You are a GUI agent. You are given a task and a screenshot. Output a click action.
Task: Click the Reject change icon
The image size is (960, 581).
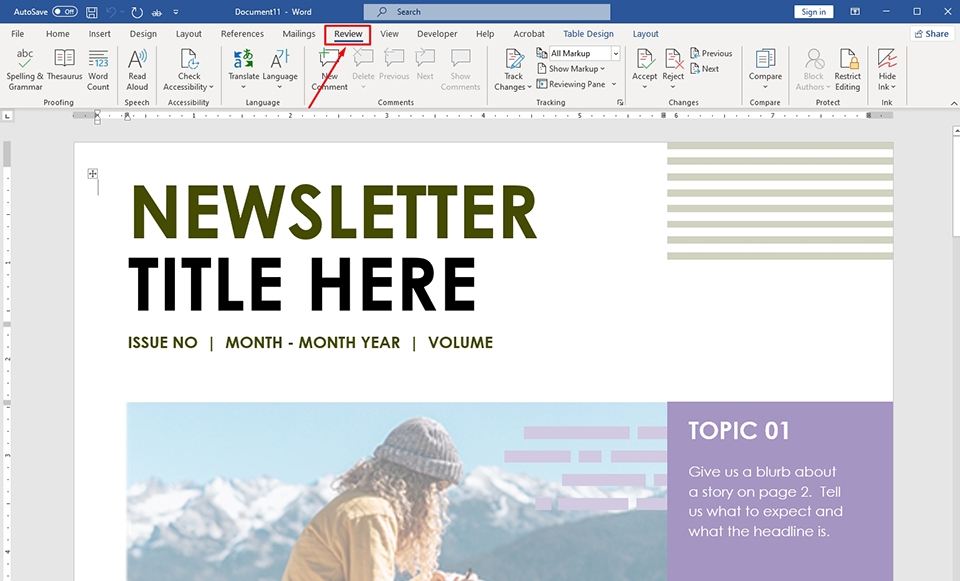[x=673, y=59]
